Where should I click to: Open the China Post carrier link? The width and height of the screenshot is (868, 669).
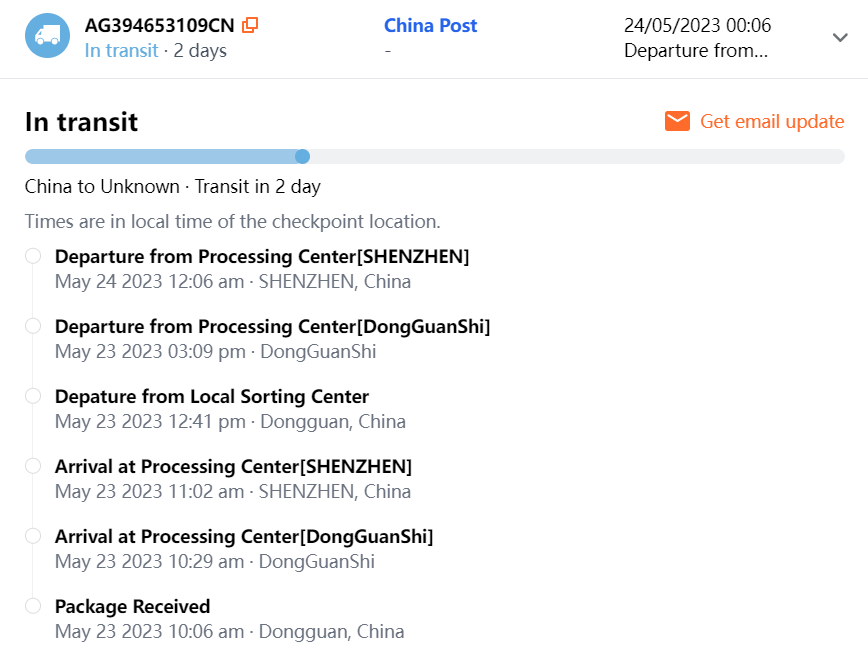[430, 25]
